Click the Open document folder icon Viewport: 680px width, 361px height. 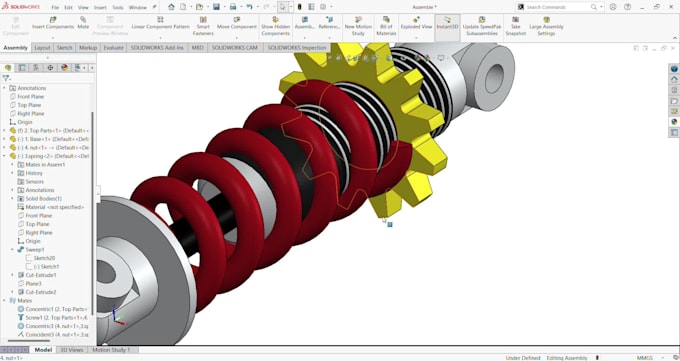(199, 7)
